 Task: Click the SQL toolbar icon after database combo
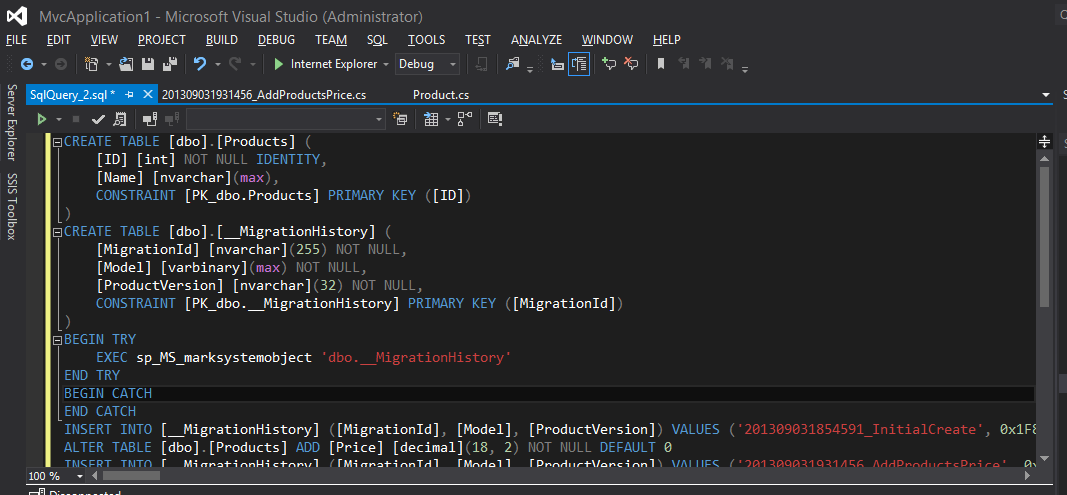click(401, 120)
